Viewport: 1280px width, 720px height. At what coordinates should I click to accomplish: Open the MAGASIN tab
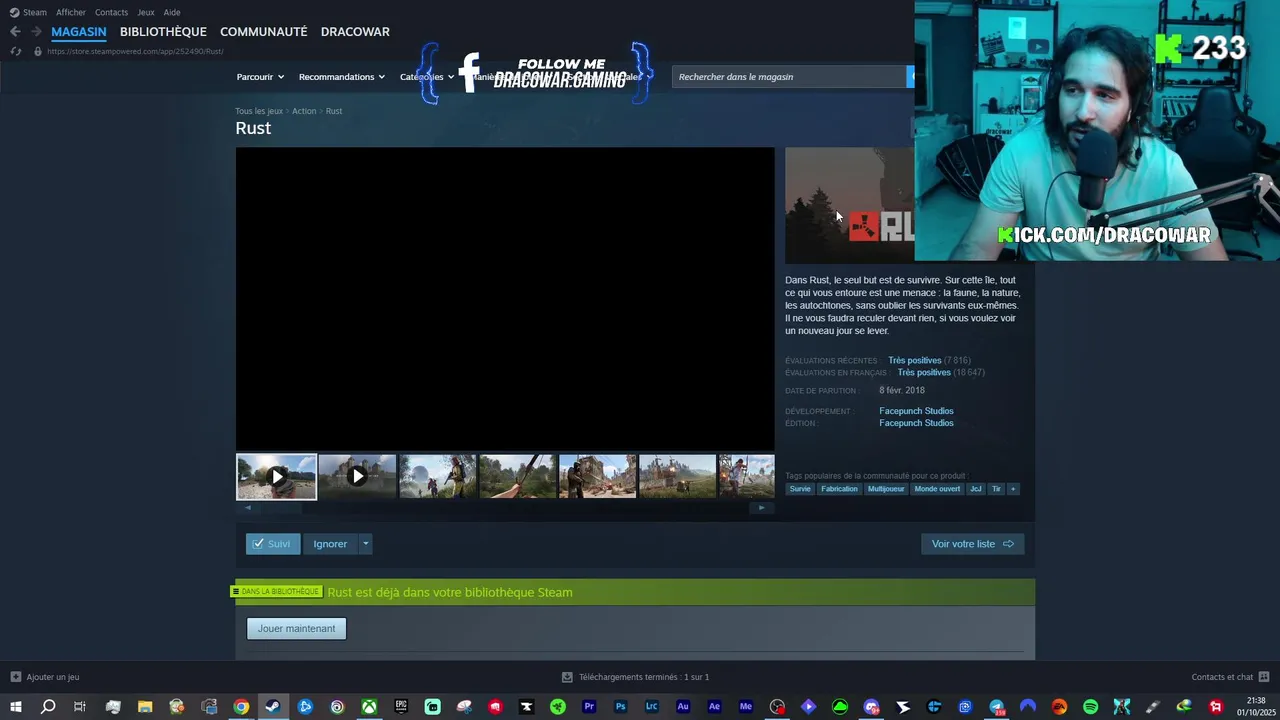(x=79, y=32)
